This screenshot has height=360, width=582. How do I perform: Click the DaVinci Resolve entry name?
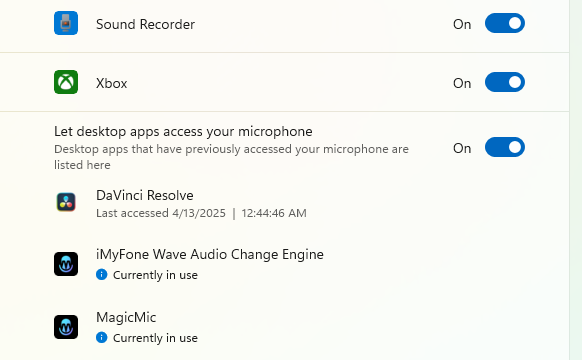pos(144,195)
